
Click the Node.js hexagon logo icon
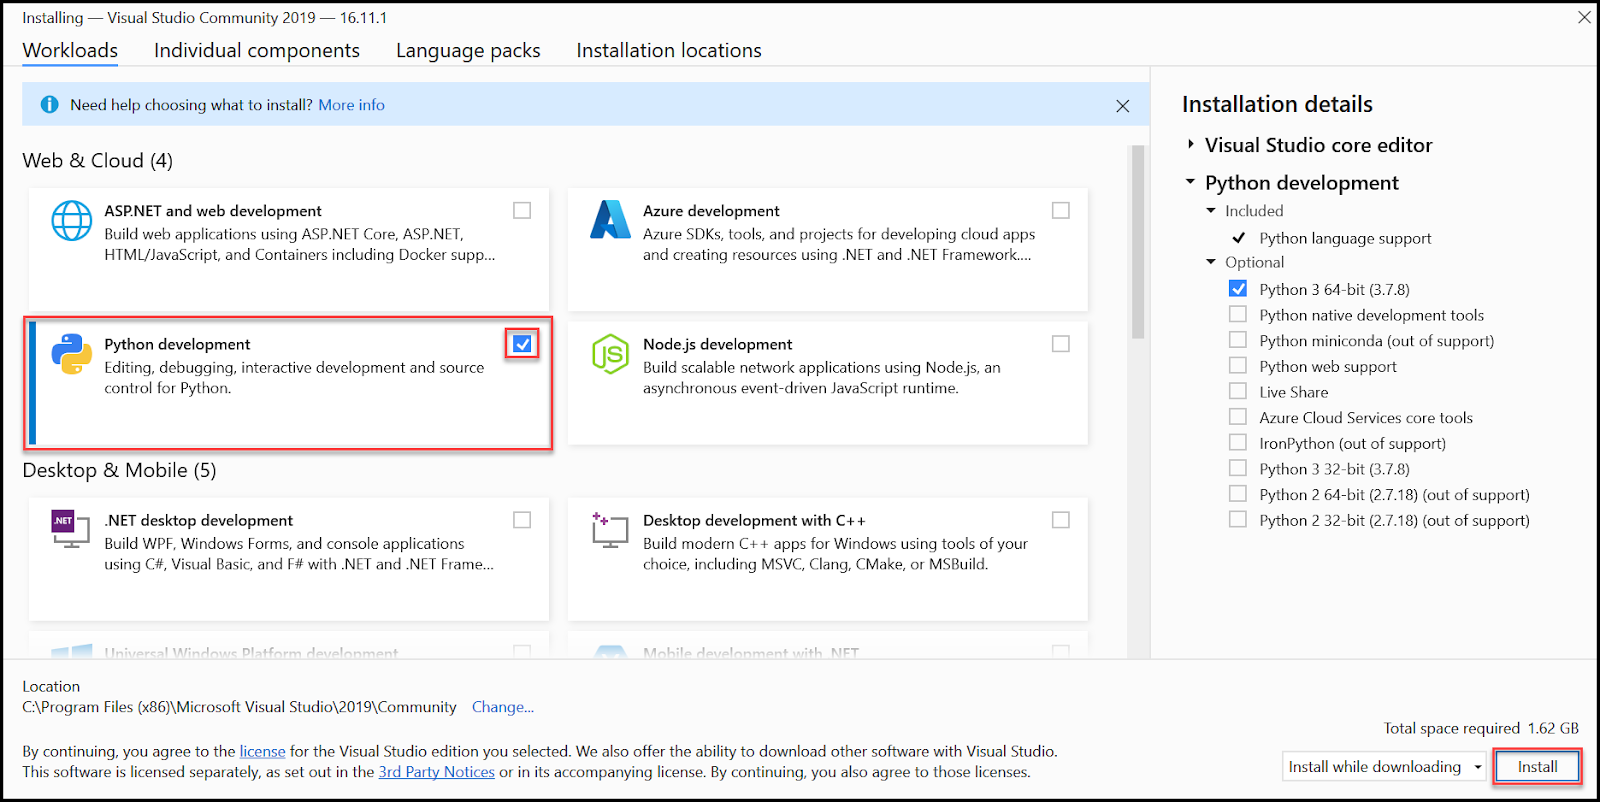click(610, 354)
